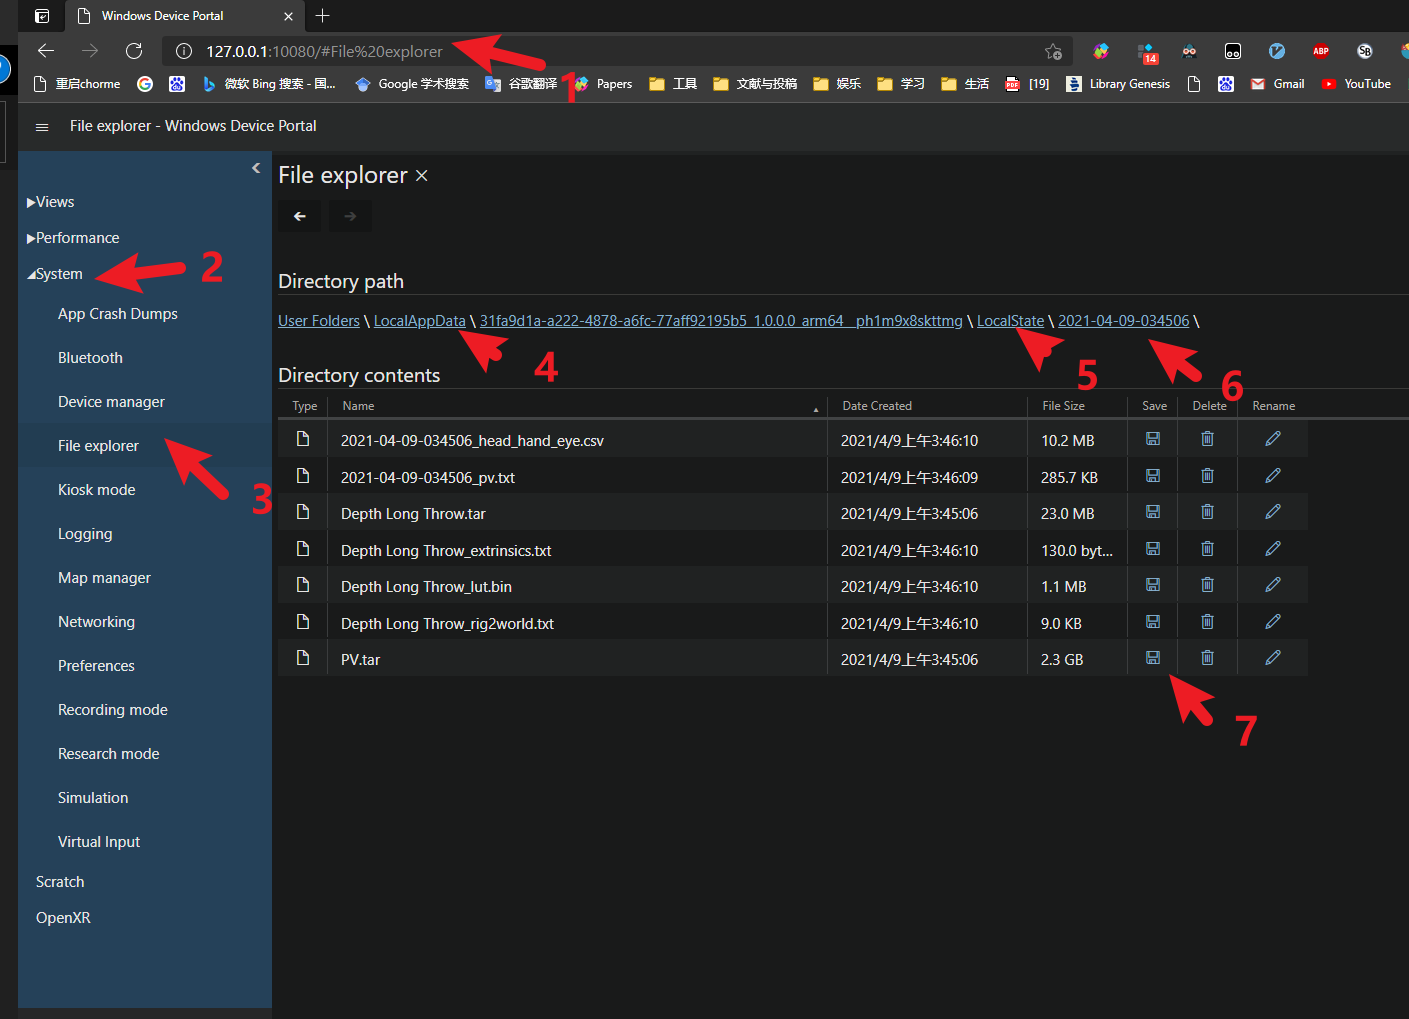Rename Depth Long Throw_lut.bin
Screen dimensions: 1409x1019
[1272, 585]
